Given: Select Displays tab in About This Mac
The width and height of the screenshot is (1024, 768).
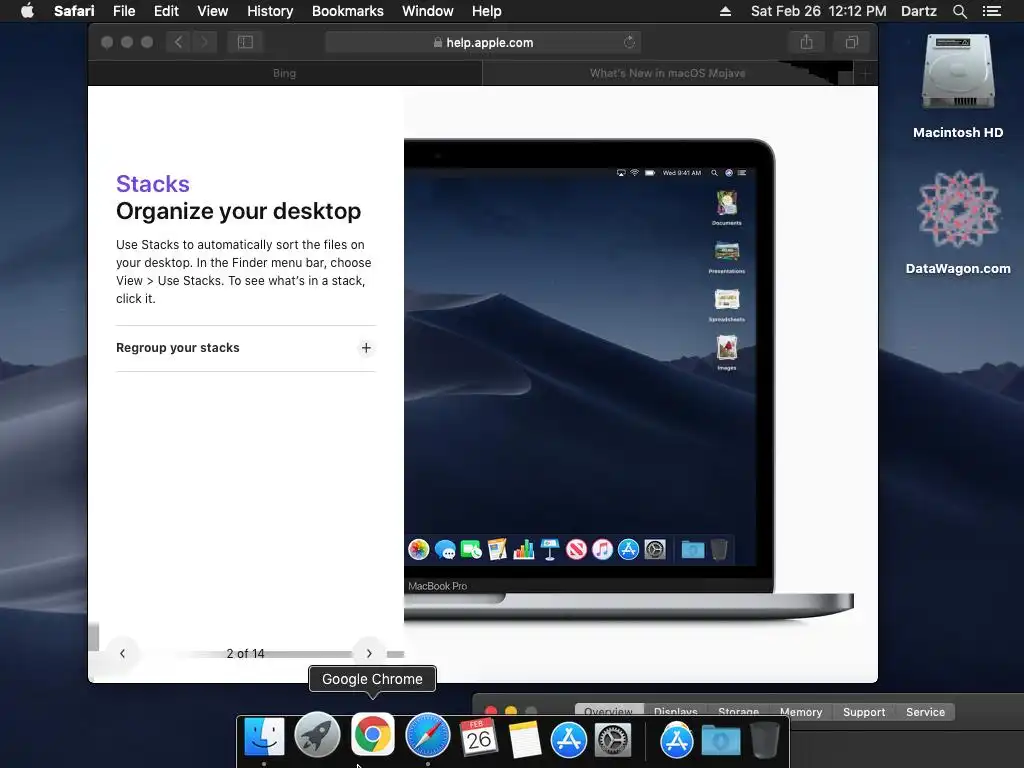Looking at the screenshot, I should [675, 712].
